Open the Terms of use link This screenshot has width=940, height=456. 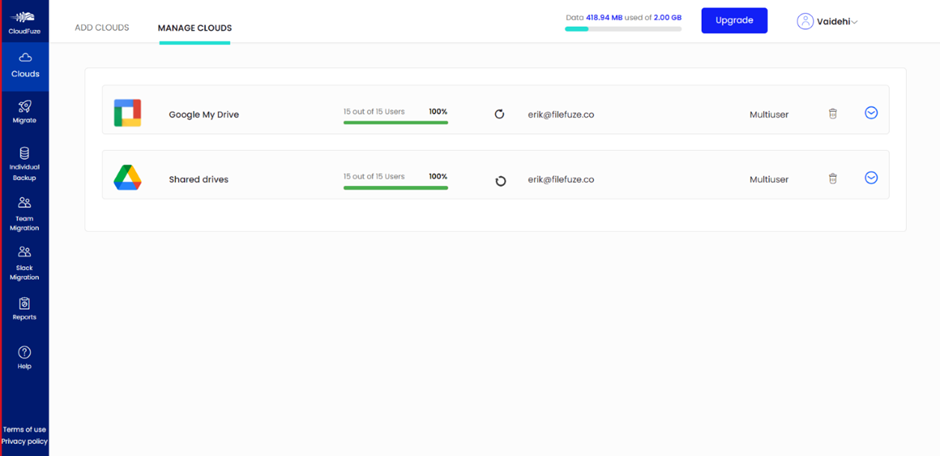point(24,429)
